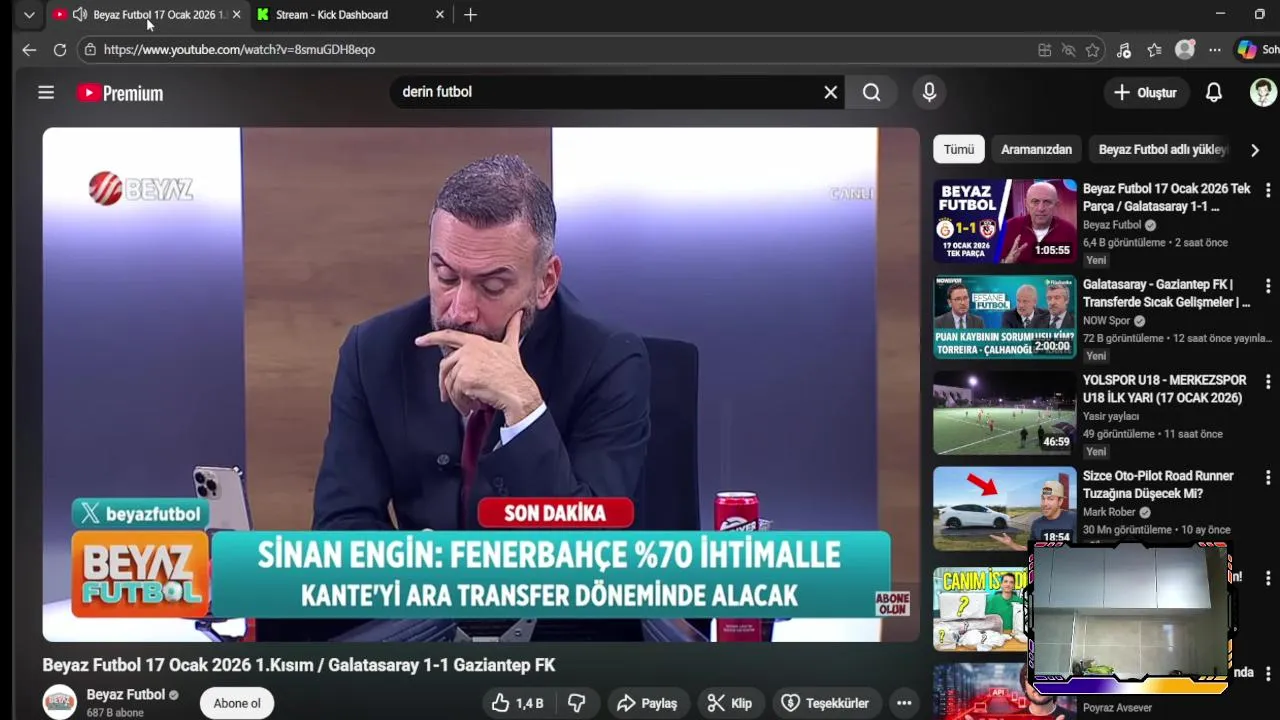The image size is (1280, 720).
Task: Open options for Sizce Oto-Pilot Road Runner video
Action: (x=1268, y=478)
